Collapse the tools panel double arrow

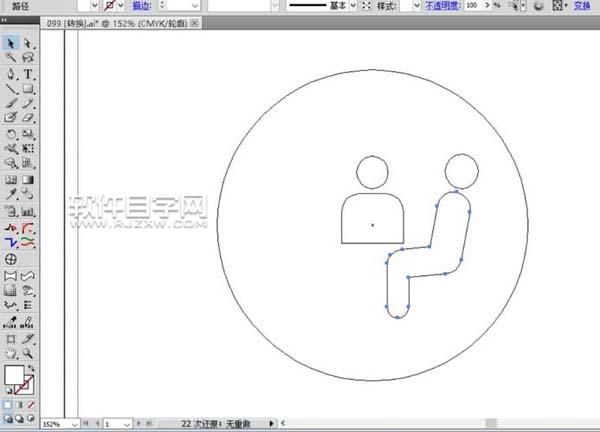pos(4,20)
